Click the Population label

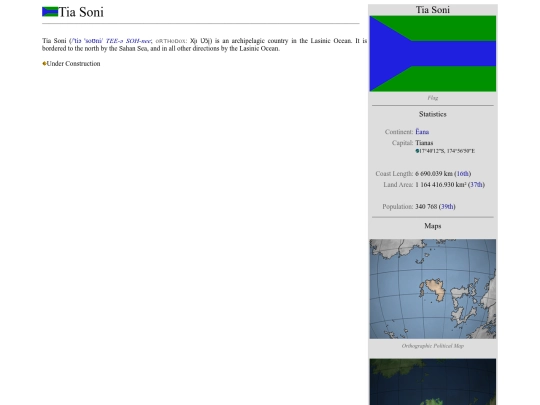click(x=398, y=207)
